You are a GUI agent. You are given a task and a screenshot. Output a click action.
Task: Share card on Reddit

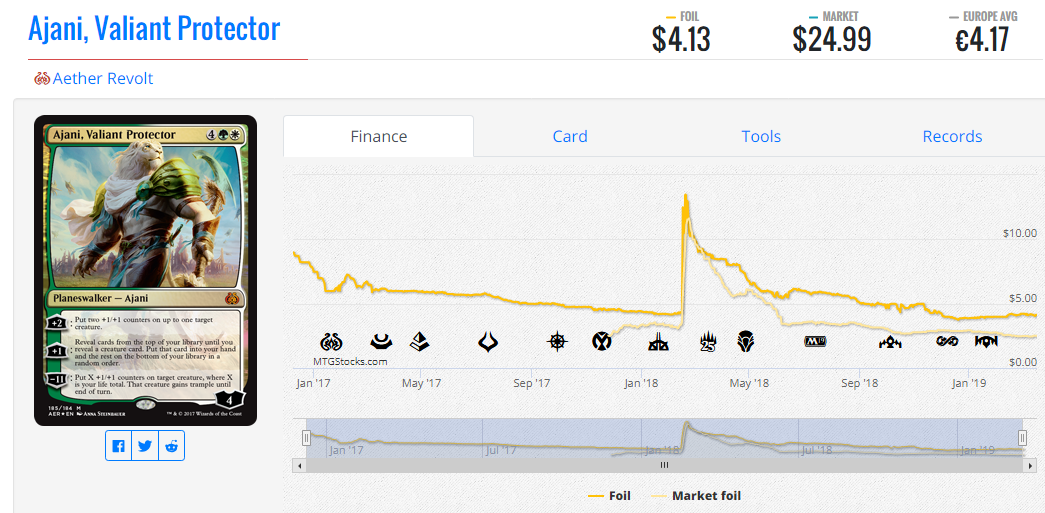[x=171, y=446]
